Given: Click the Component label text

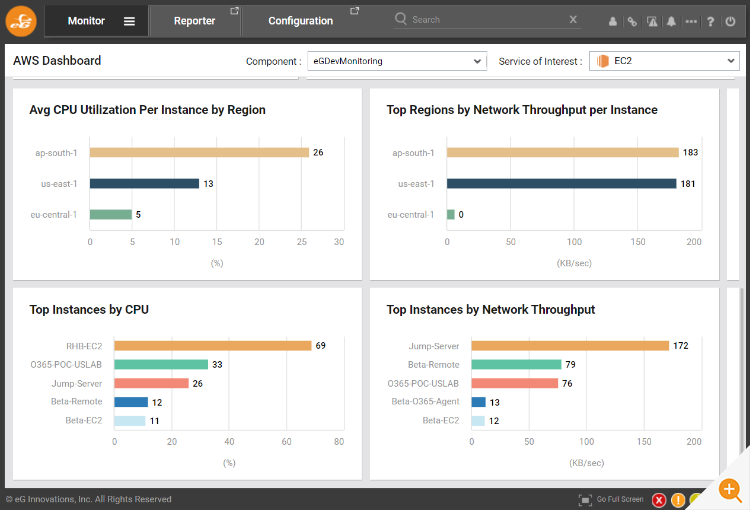Looking at the screenshot, I should pyautogui.click(x=274, y=61).
